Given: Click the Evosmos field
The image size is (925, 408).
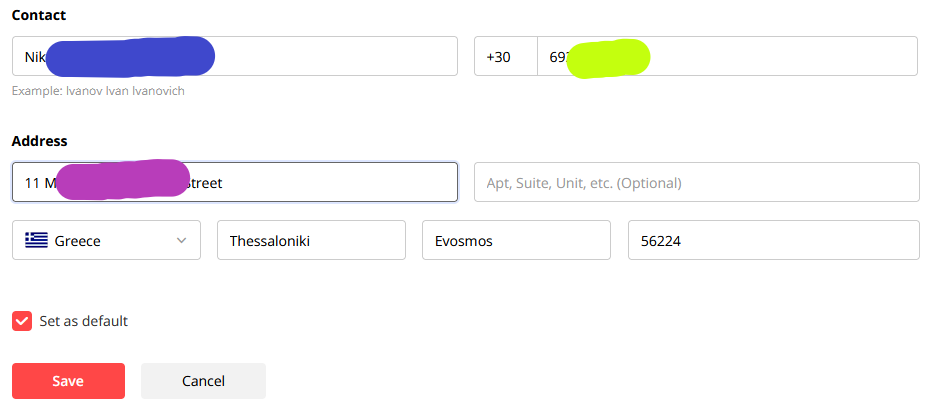Looking at the screenshot, I should pyautogui.click(x=516, y=240).
